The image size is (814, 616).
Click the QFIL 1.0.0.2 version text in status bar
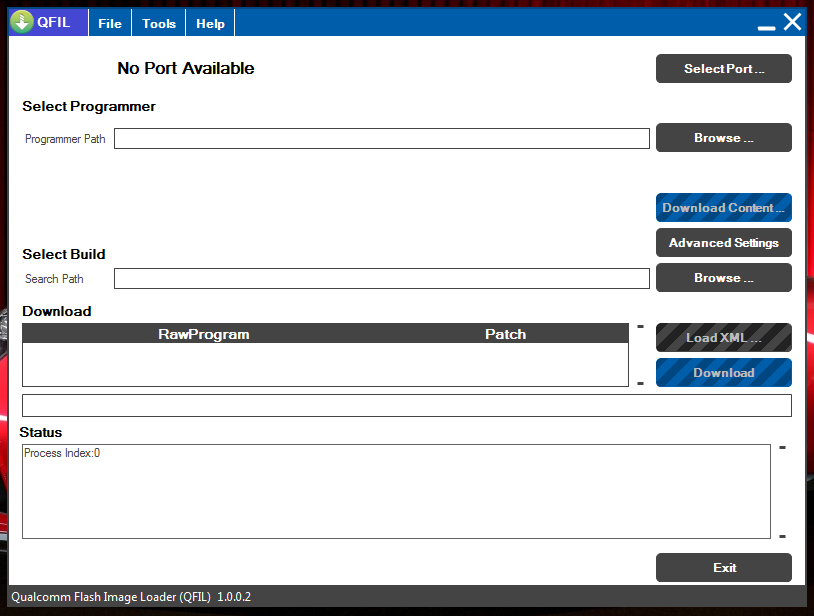click(x=131, y=597)
